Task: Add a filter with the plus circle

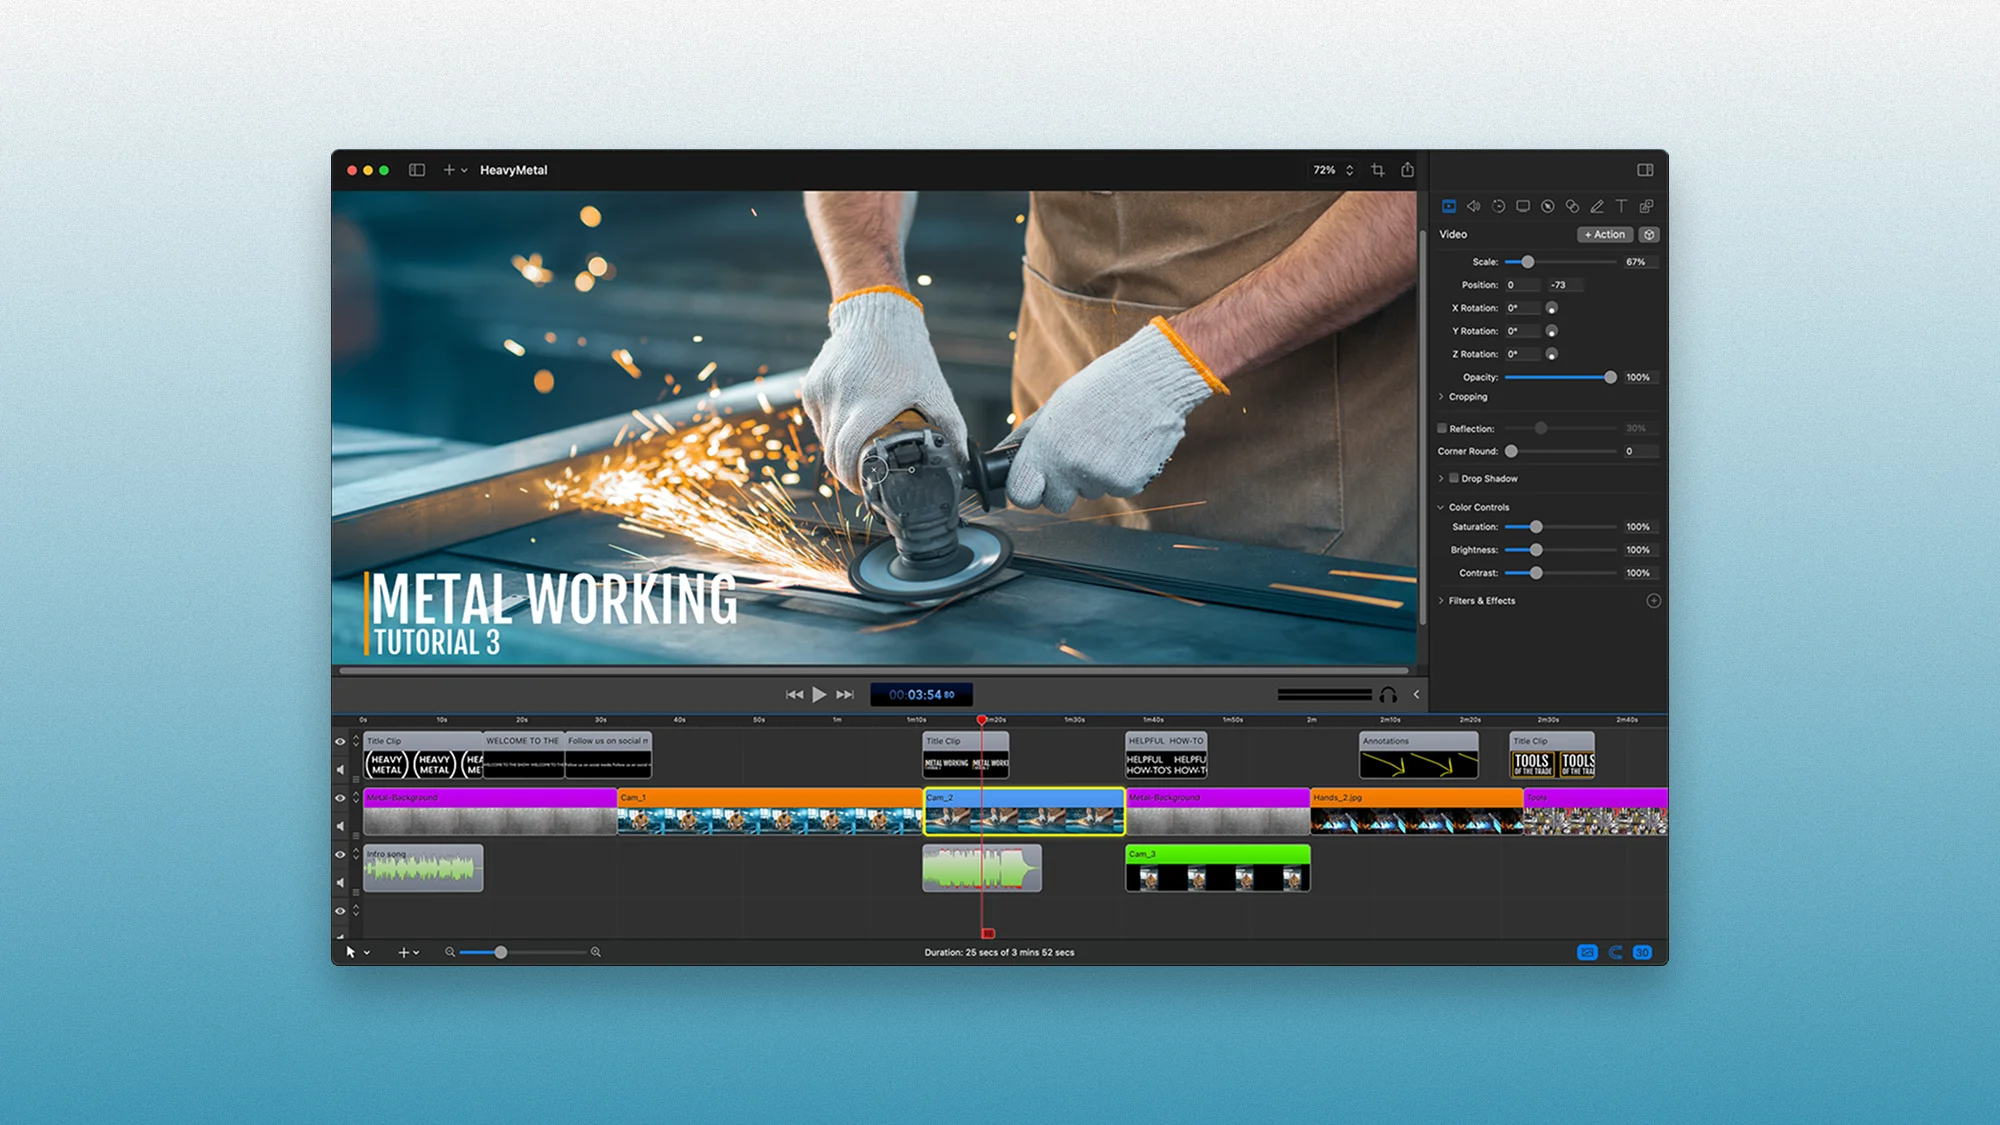Action: (x=1653, y=601)
